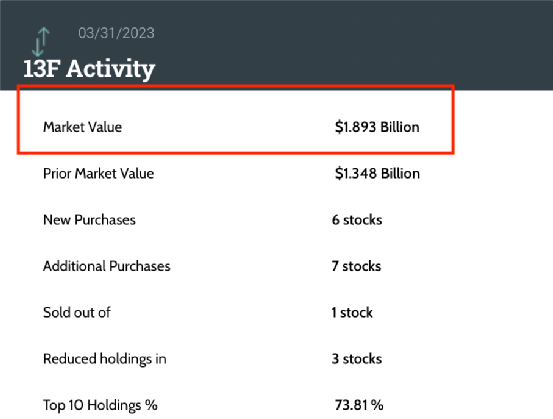This screenshot has width=553, height=419.
Task: Open the 1 stock link
Action: 352,312
